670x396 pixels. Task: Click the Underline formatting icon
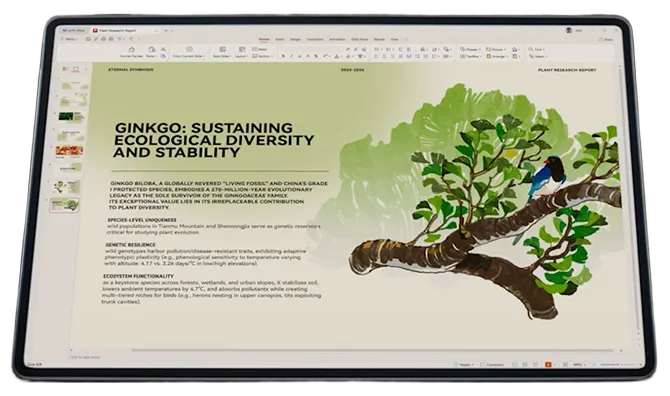coord(300,56)
